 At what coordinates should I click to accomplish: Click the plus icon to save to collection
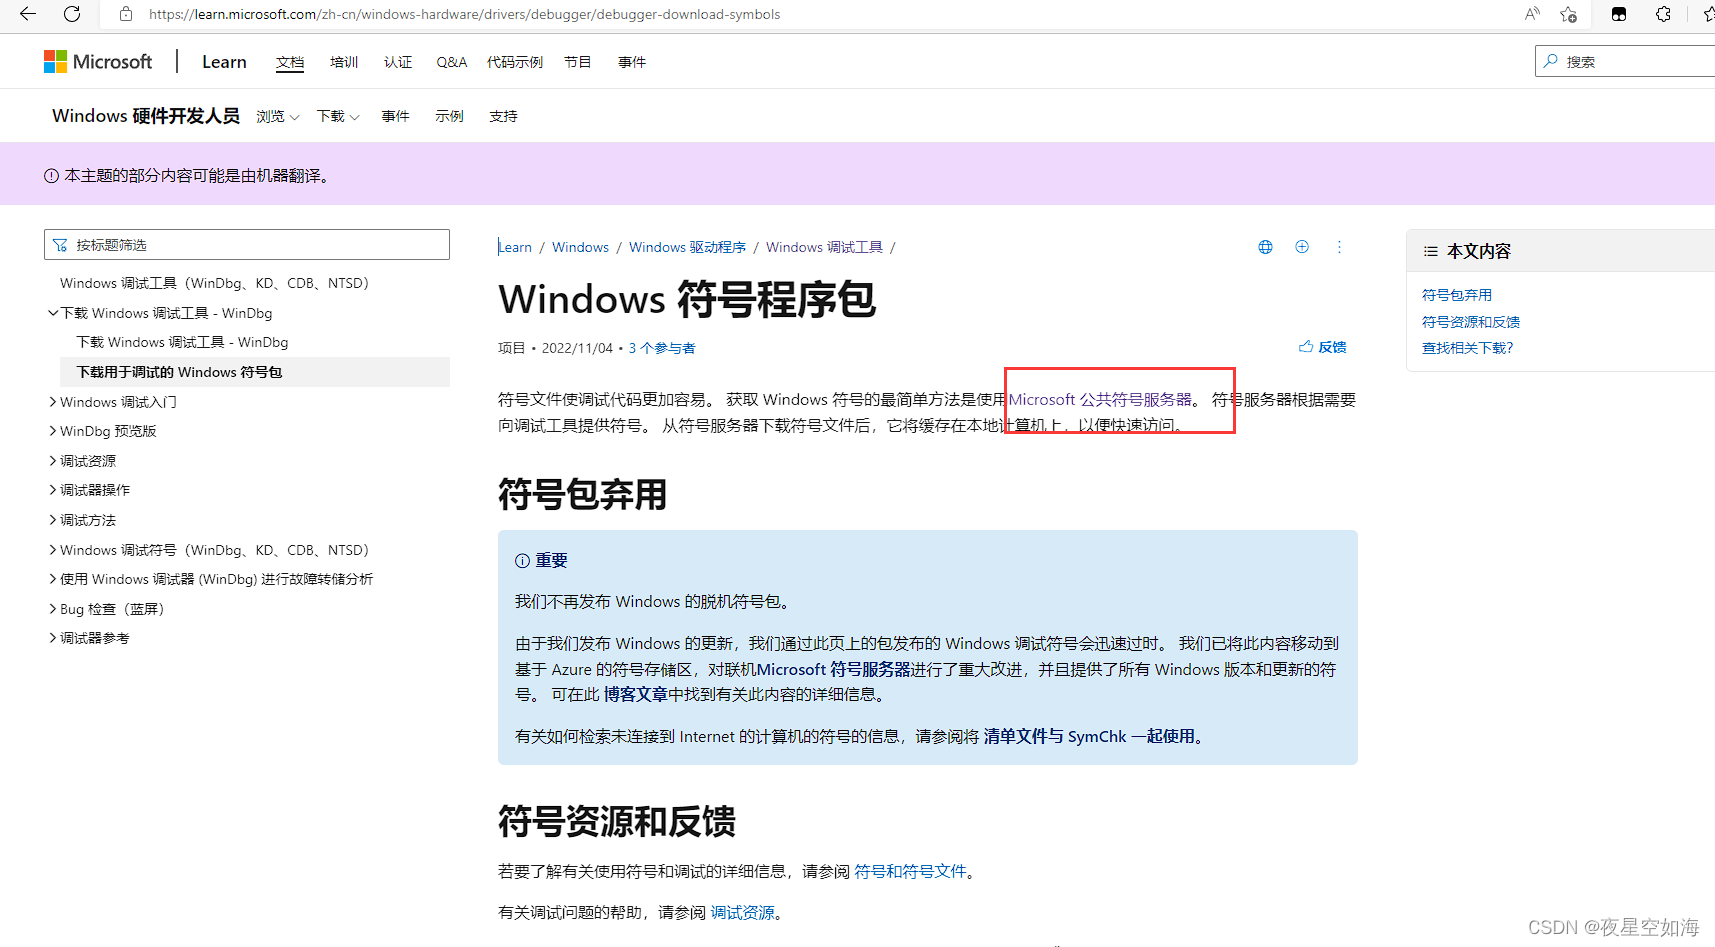pyautogui.click(x=1302, y=246)
